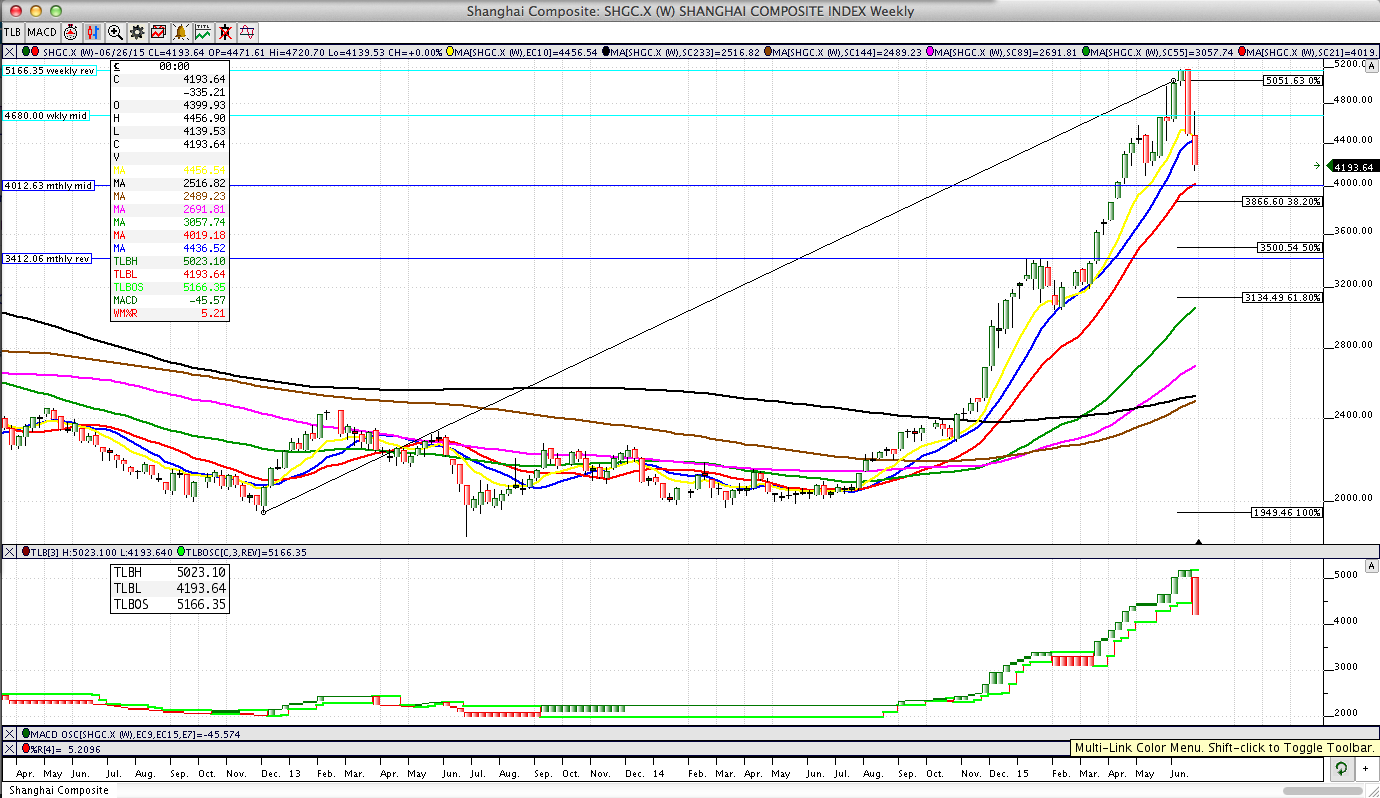The width and height of the screenshot is (1380, 798).
Task: Open the alerts bell icon
Action: [x=181, y=32]
